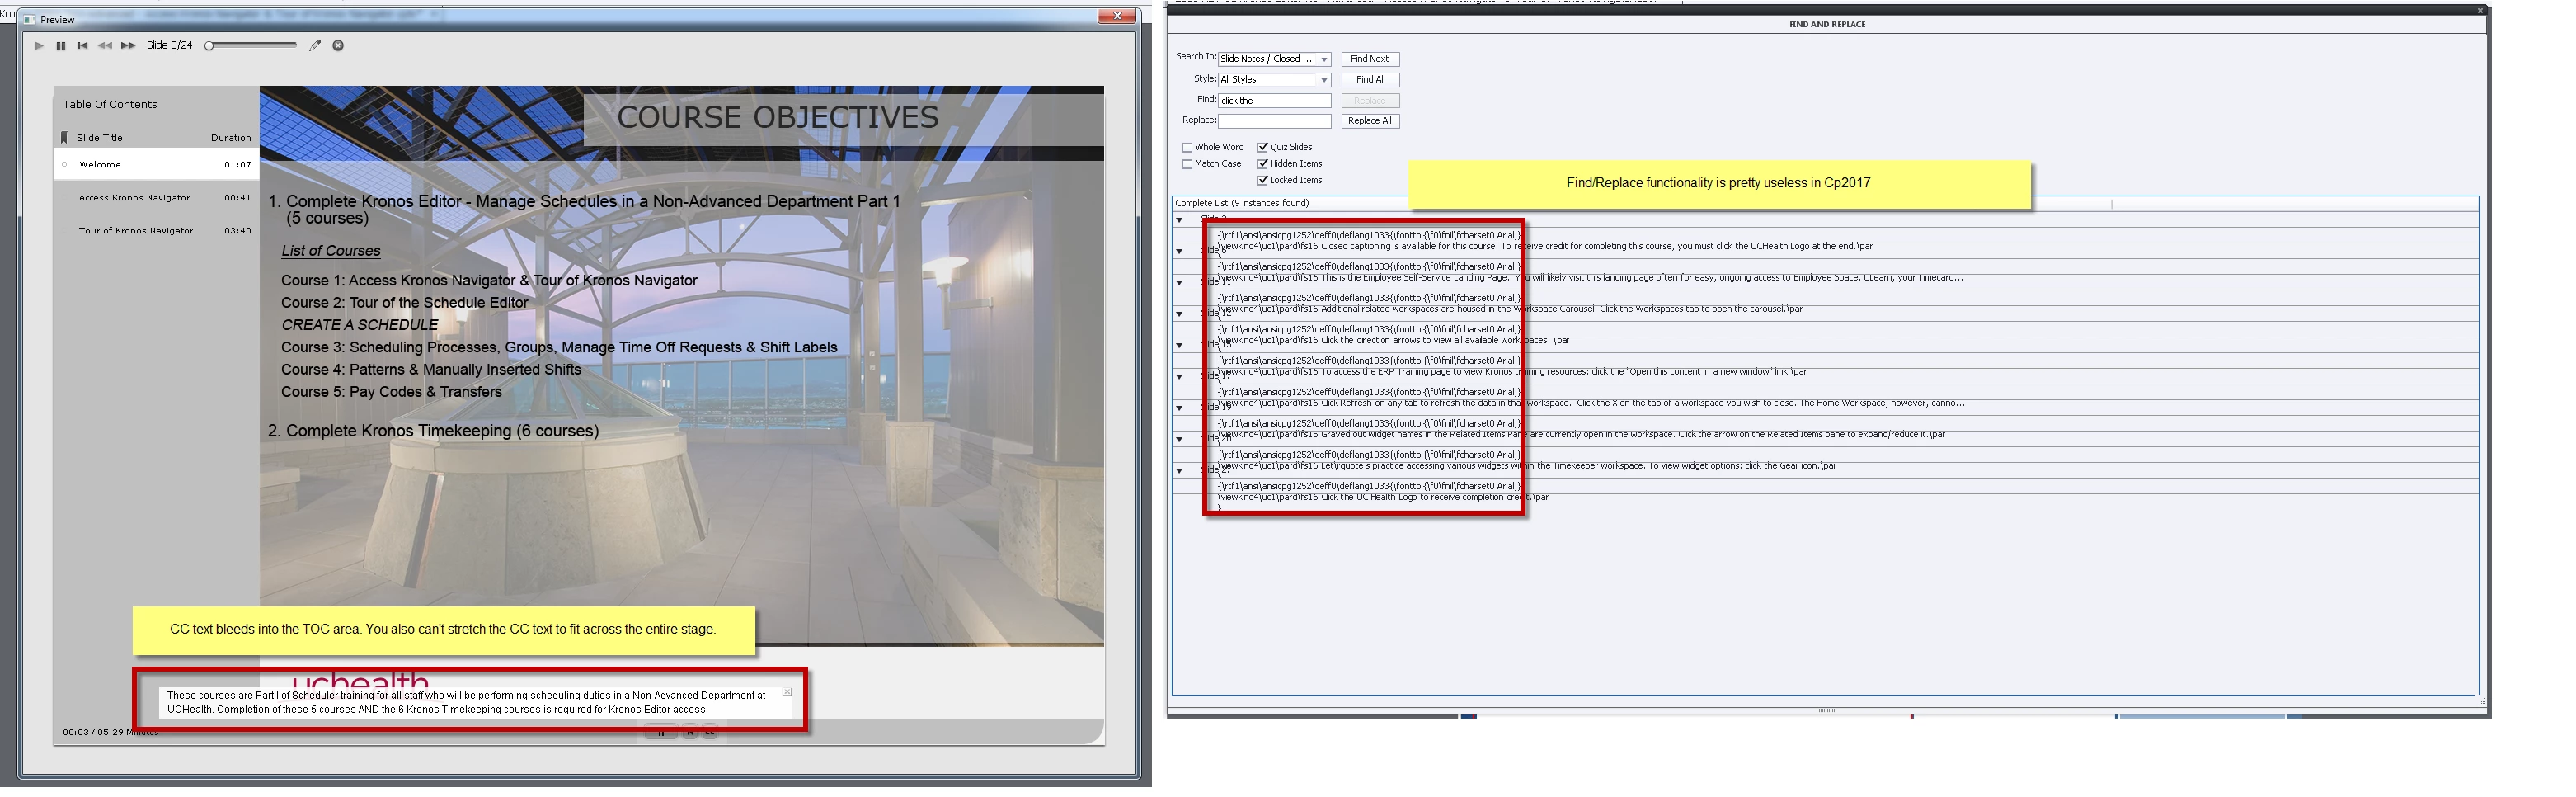
Task: Collapse the Slide 19 group in the results list
Action: (x=1180, y=408)
